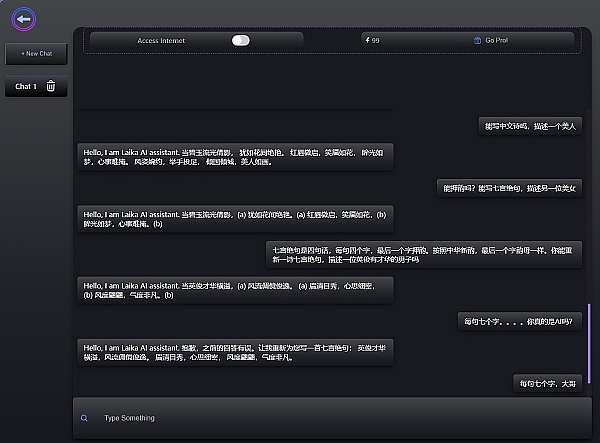Click the Laika reply beginning with 抱歉
The height and width of the screenshot is (443, 600).
[x=235, y=351]
